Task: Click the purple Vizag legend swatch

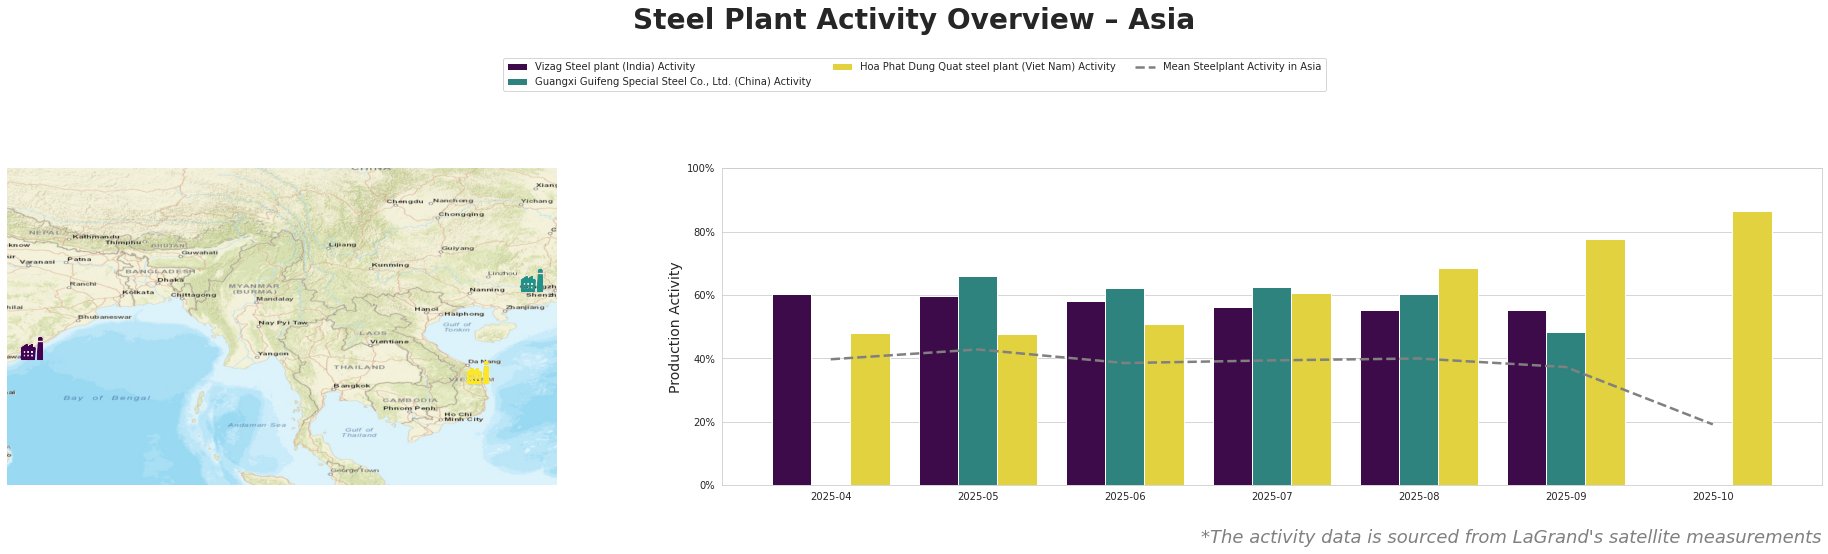Action: tap(517, 67)
